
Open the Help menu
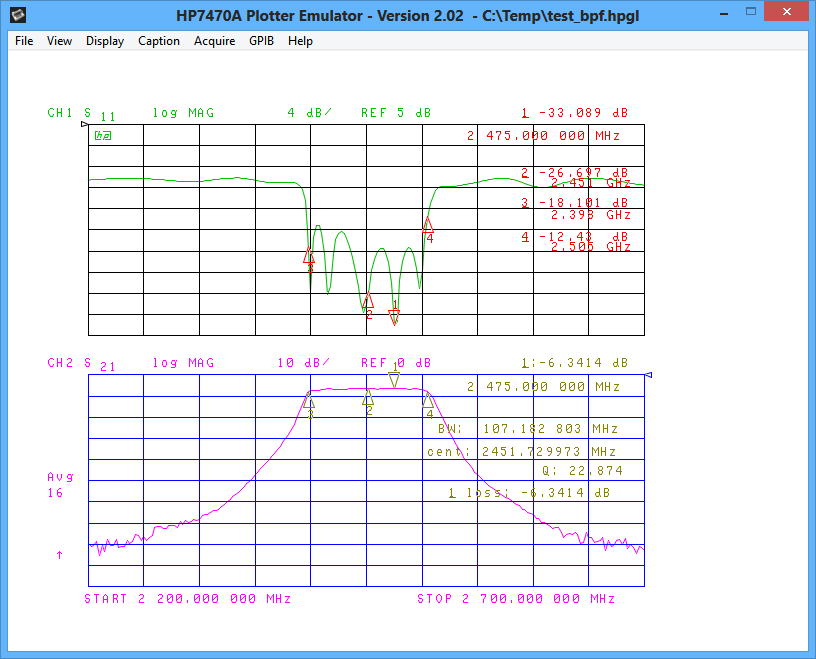point(300,41)
